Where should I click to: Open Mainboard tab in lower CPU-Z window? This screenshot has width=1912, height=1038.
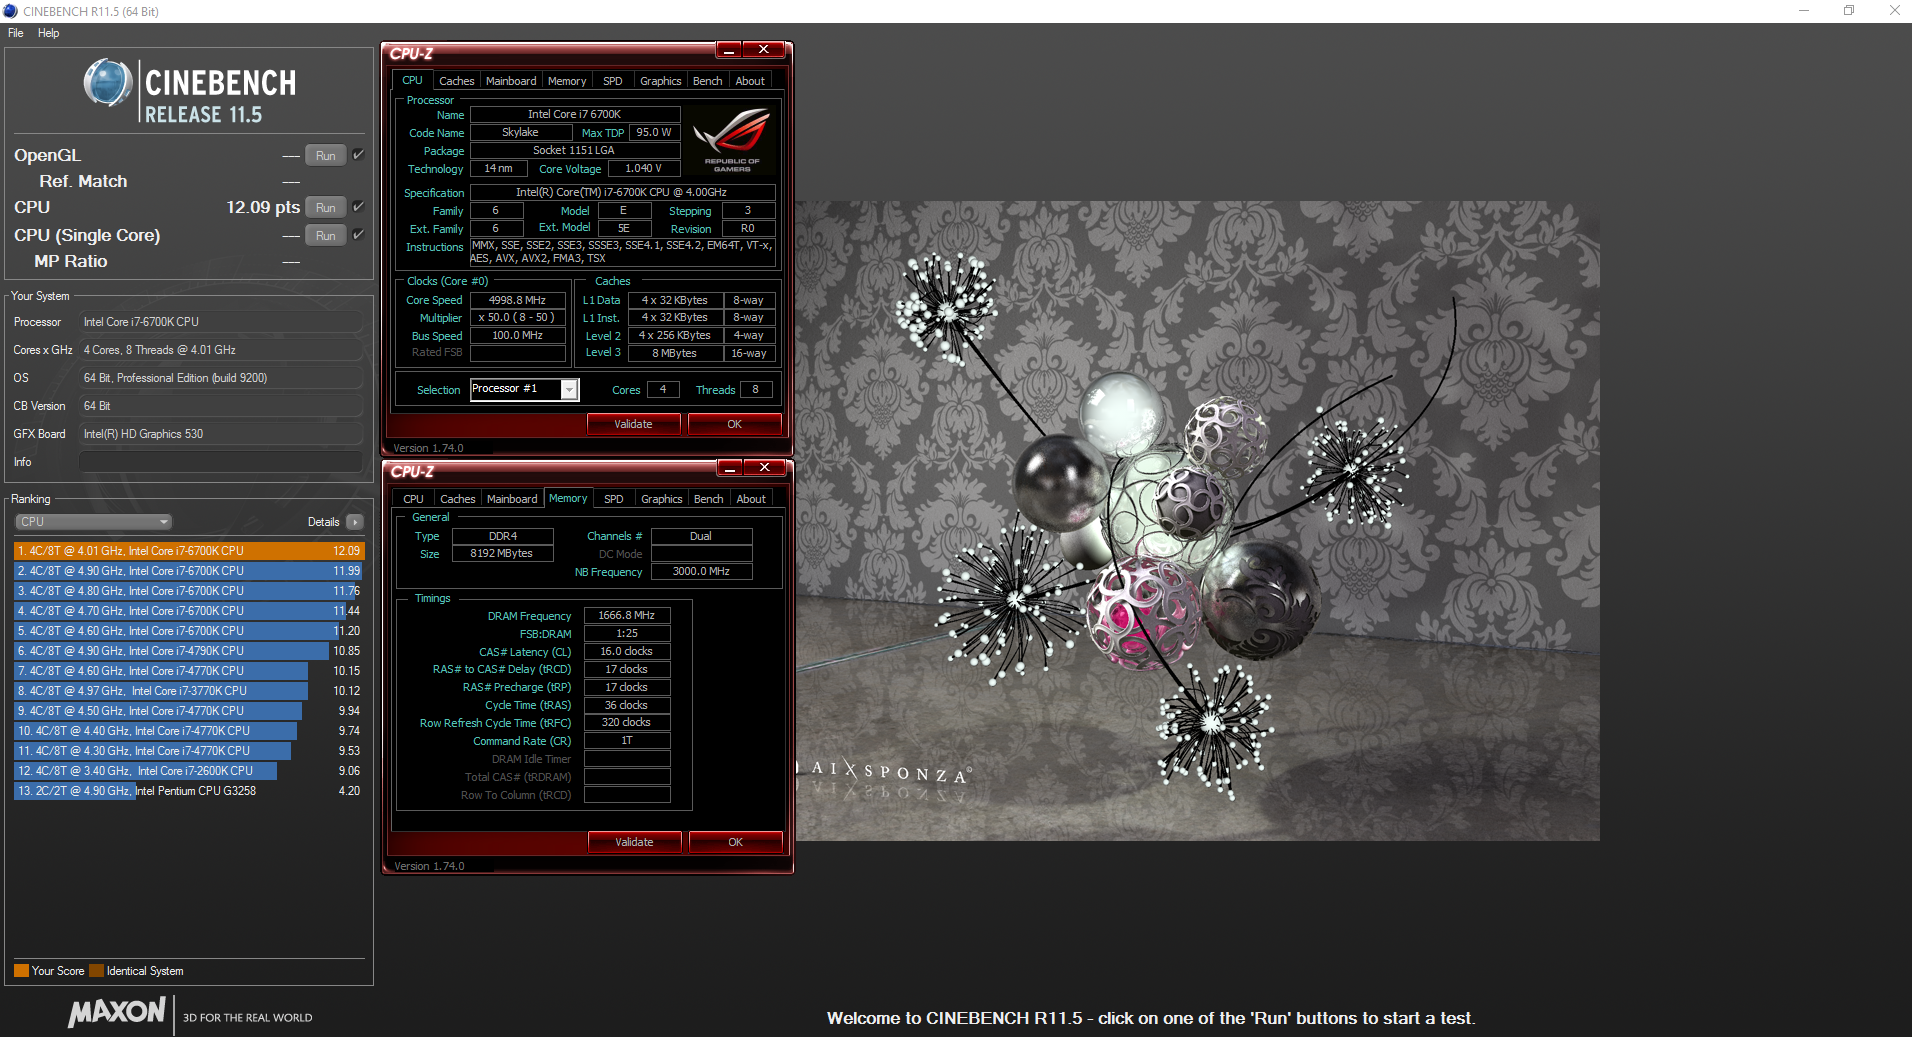coord(512,499)
